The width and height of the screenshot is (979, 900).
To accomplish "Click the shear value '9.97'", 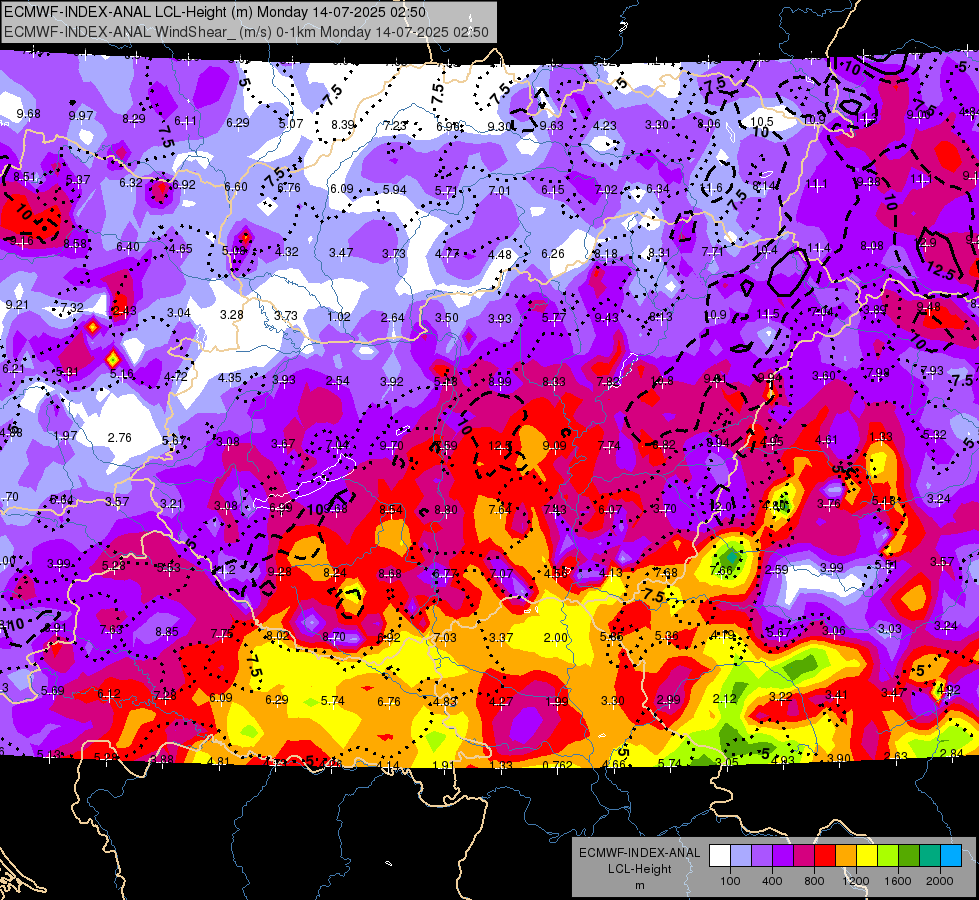I will pos(81,116).
